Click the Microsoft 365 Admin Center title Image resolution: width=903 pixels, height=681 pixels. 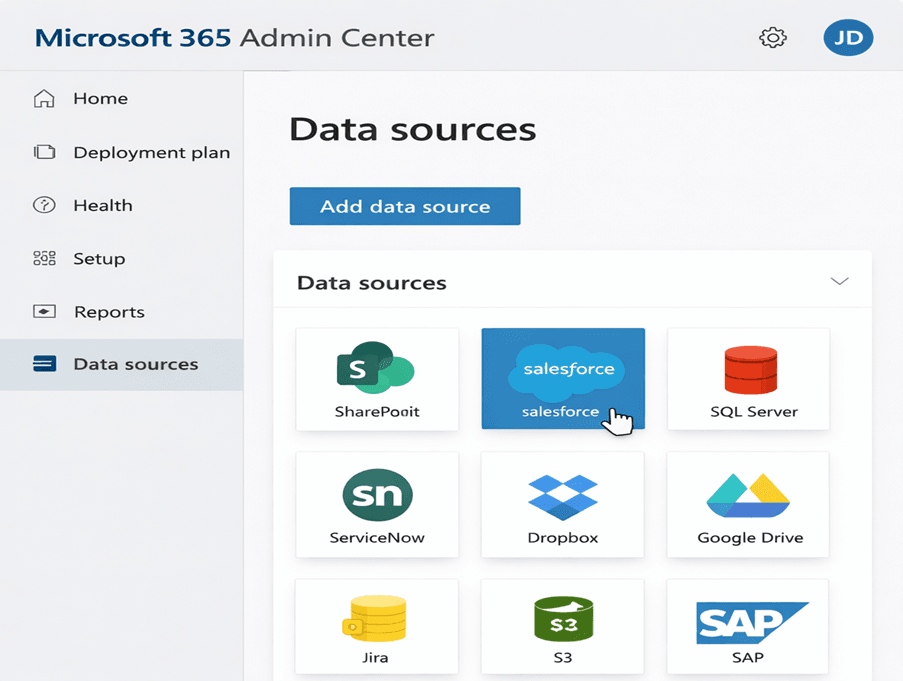click(x=234, y=39)
